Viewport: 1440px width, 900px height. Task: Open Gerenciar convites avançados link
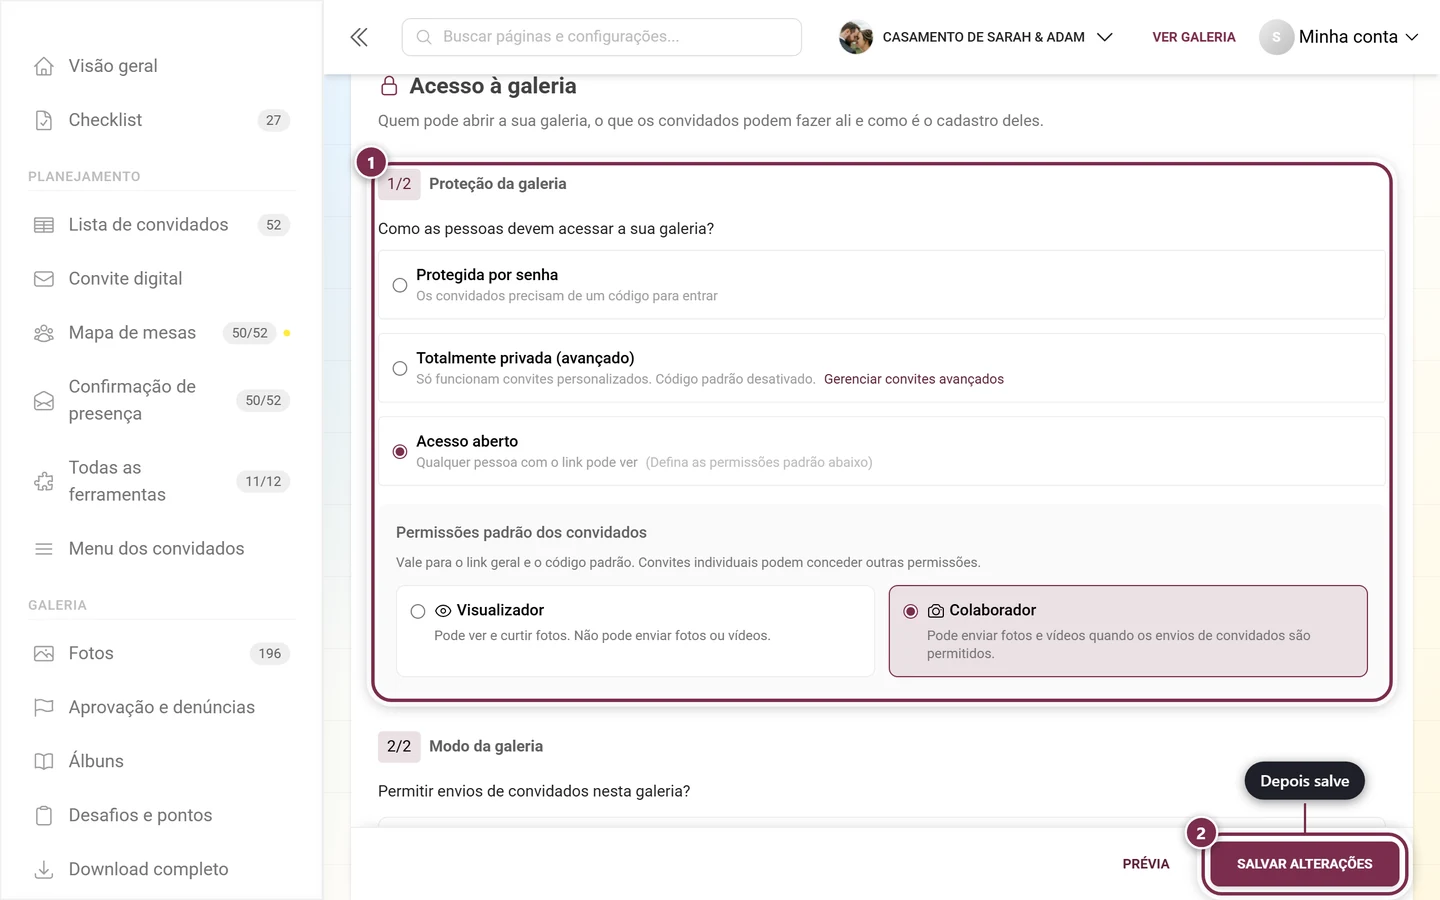pos(914,379)
